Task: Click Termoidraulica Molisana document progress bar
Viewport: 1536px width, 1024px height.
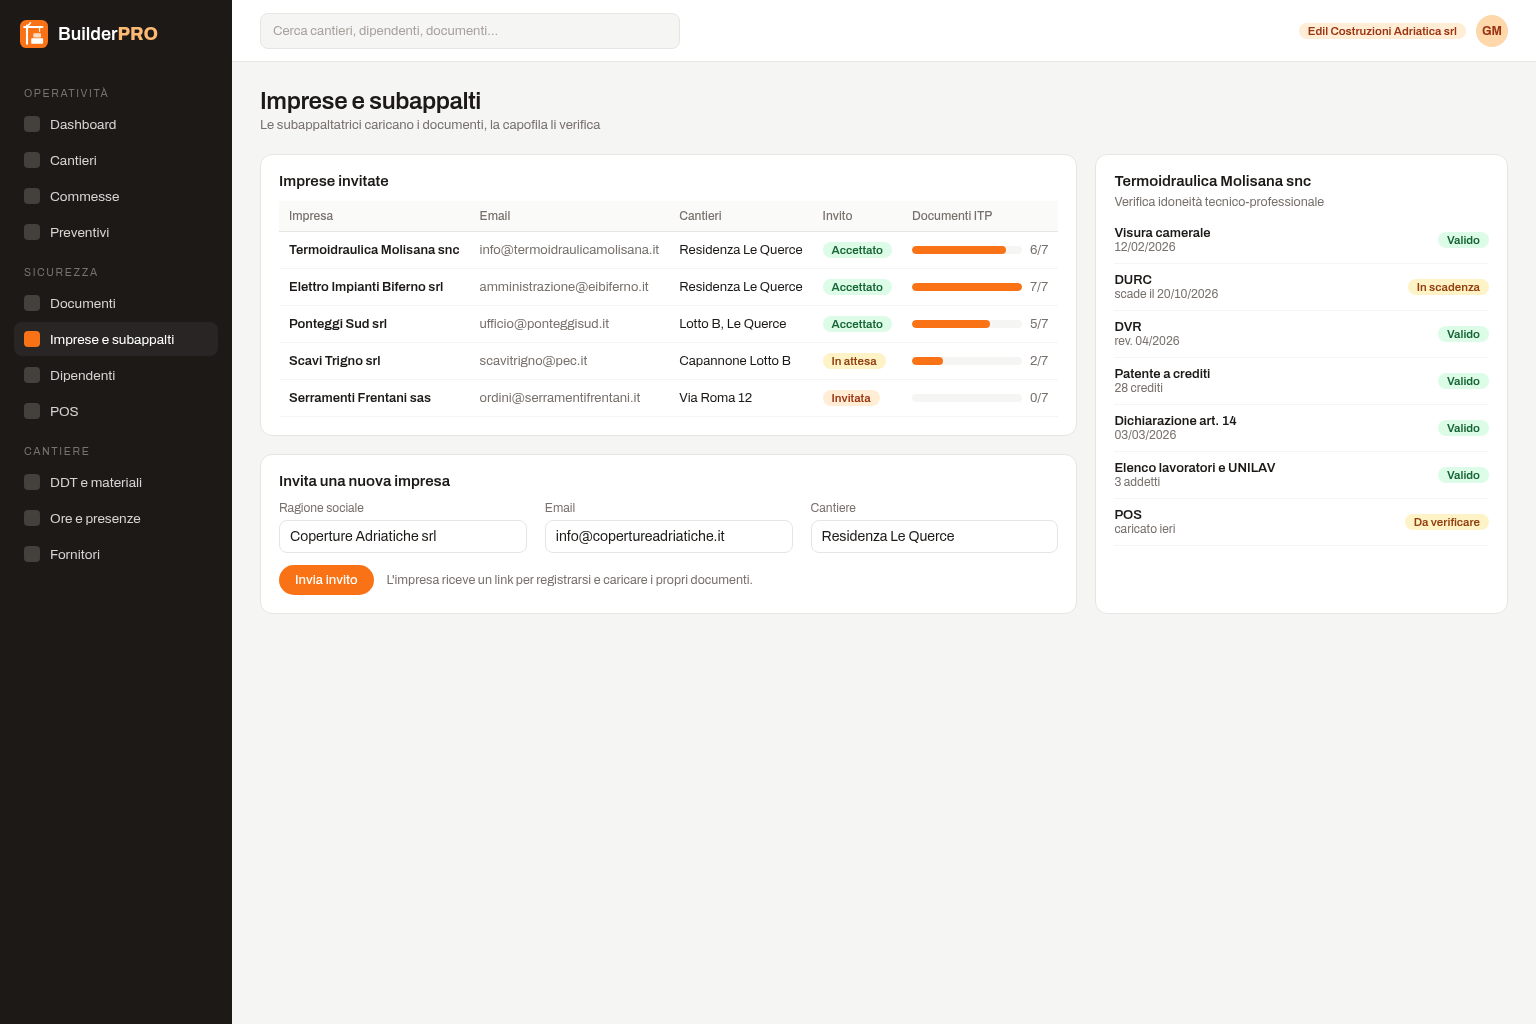Action: (x=967, y=250)
